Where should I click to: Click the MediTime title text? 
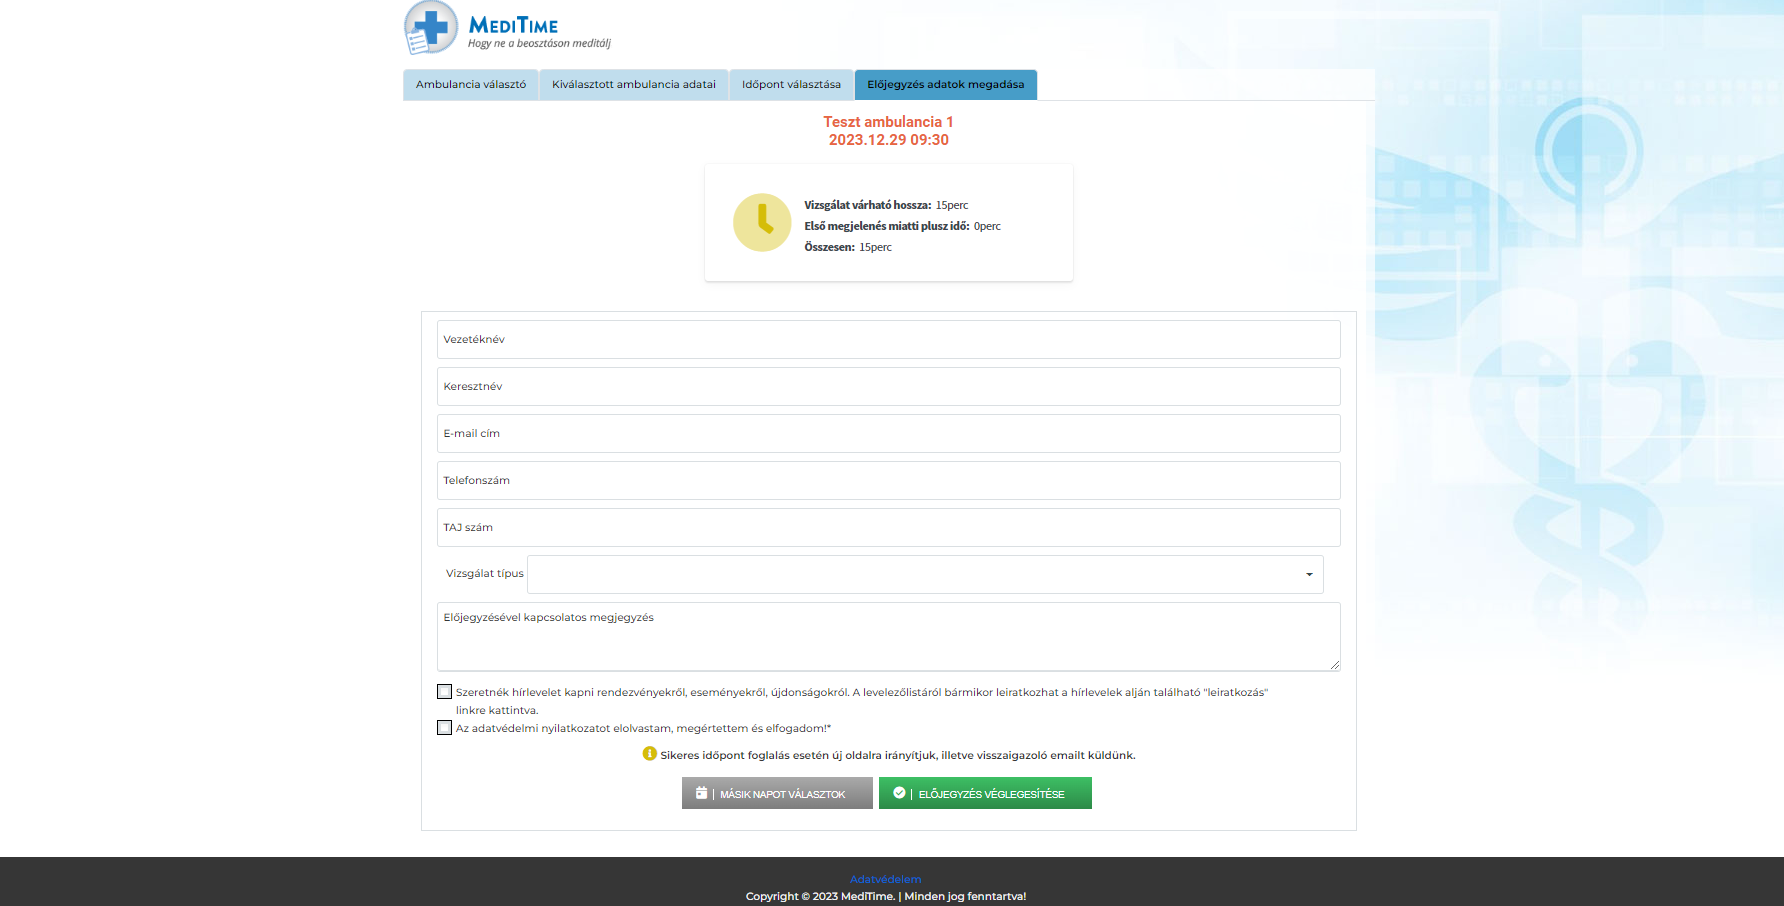click(x=513, y=26)
